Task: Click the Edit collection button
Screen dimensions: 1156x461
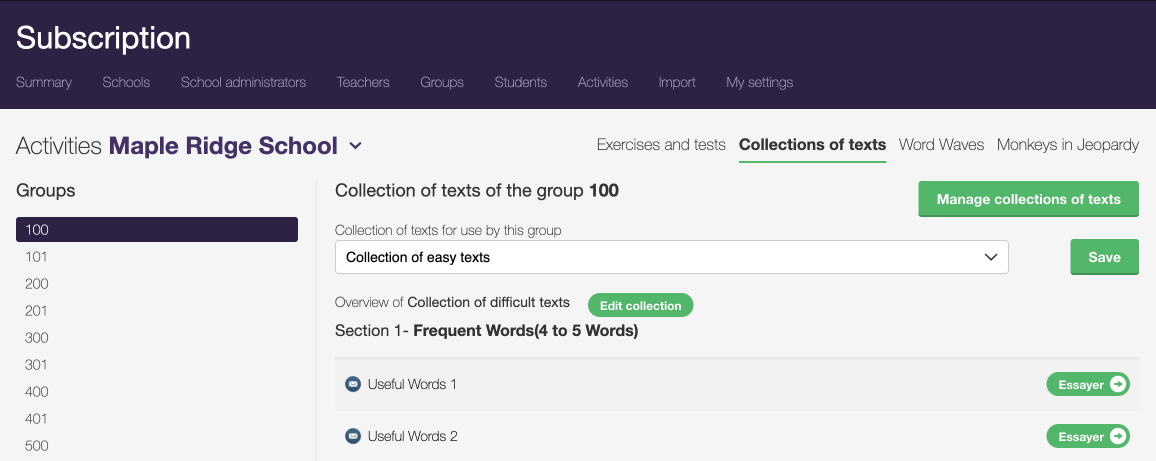Action: point(640,306)
